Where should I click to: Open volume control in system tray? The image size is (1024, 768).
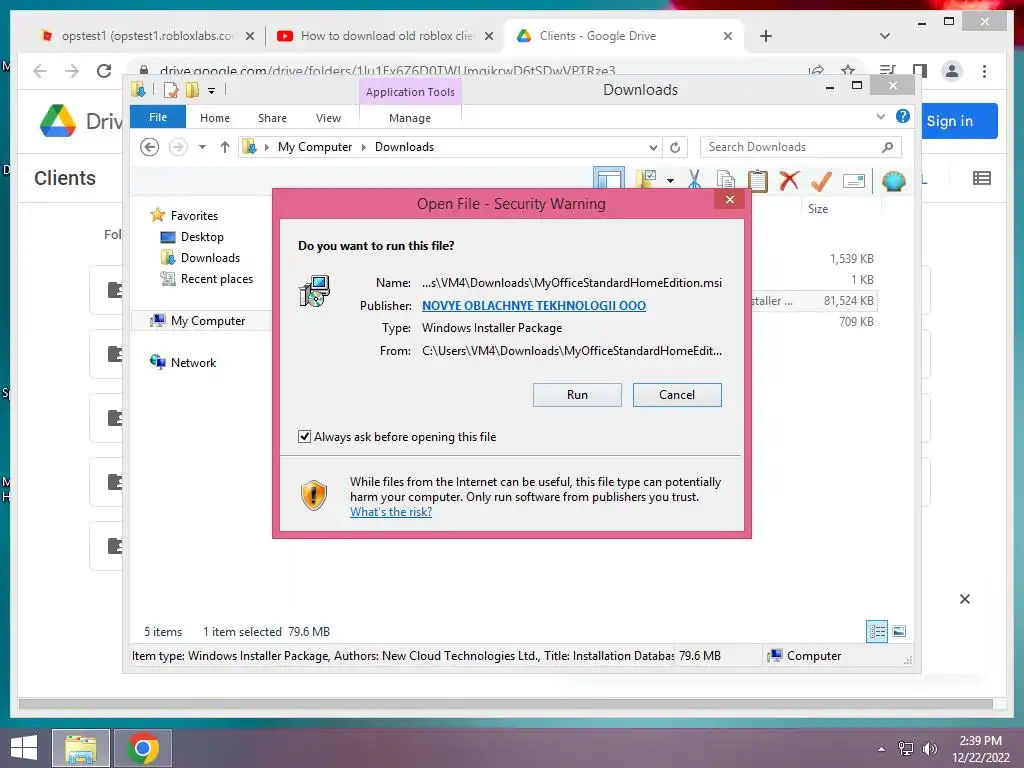[929, 749]
